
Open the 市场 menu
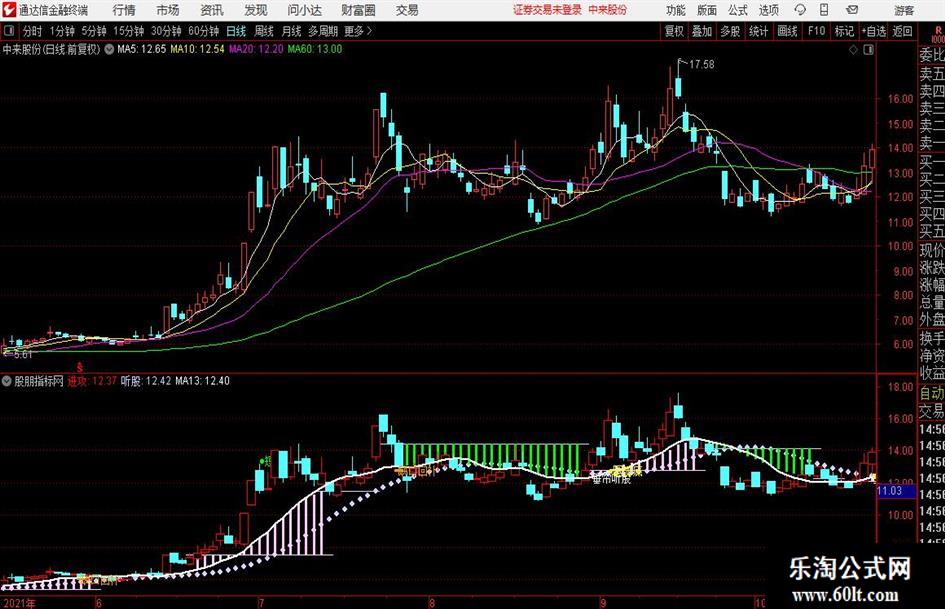168,10
